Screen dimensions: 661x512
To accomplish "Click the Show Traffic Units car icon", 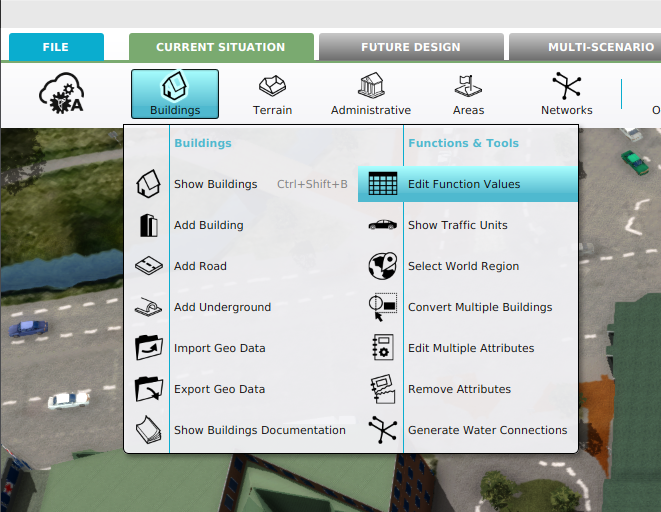I will click(382, 225).
